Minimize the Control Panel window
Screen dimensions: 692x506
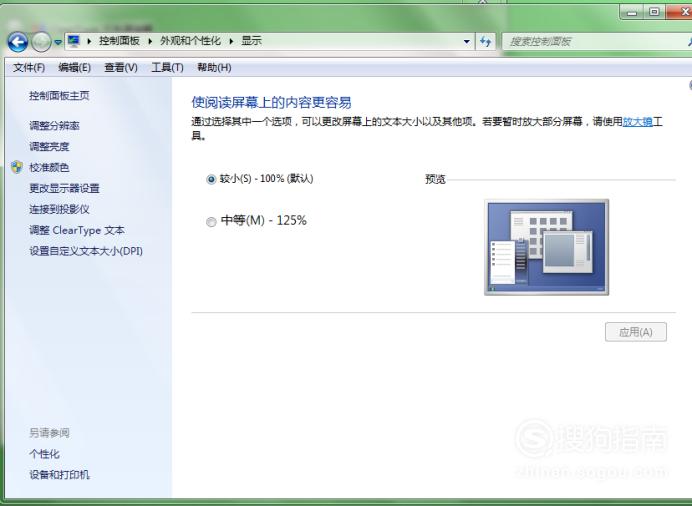coord(632,12)
